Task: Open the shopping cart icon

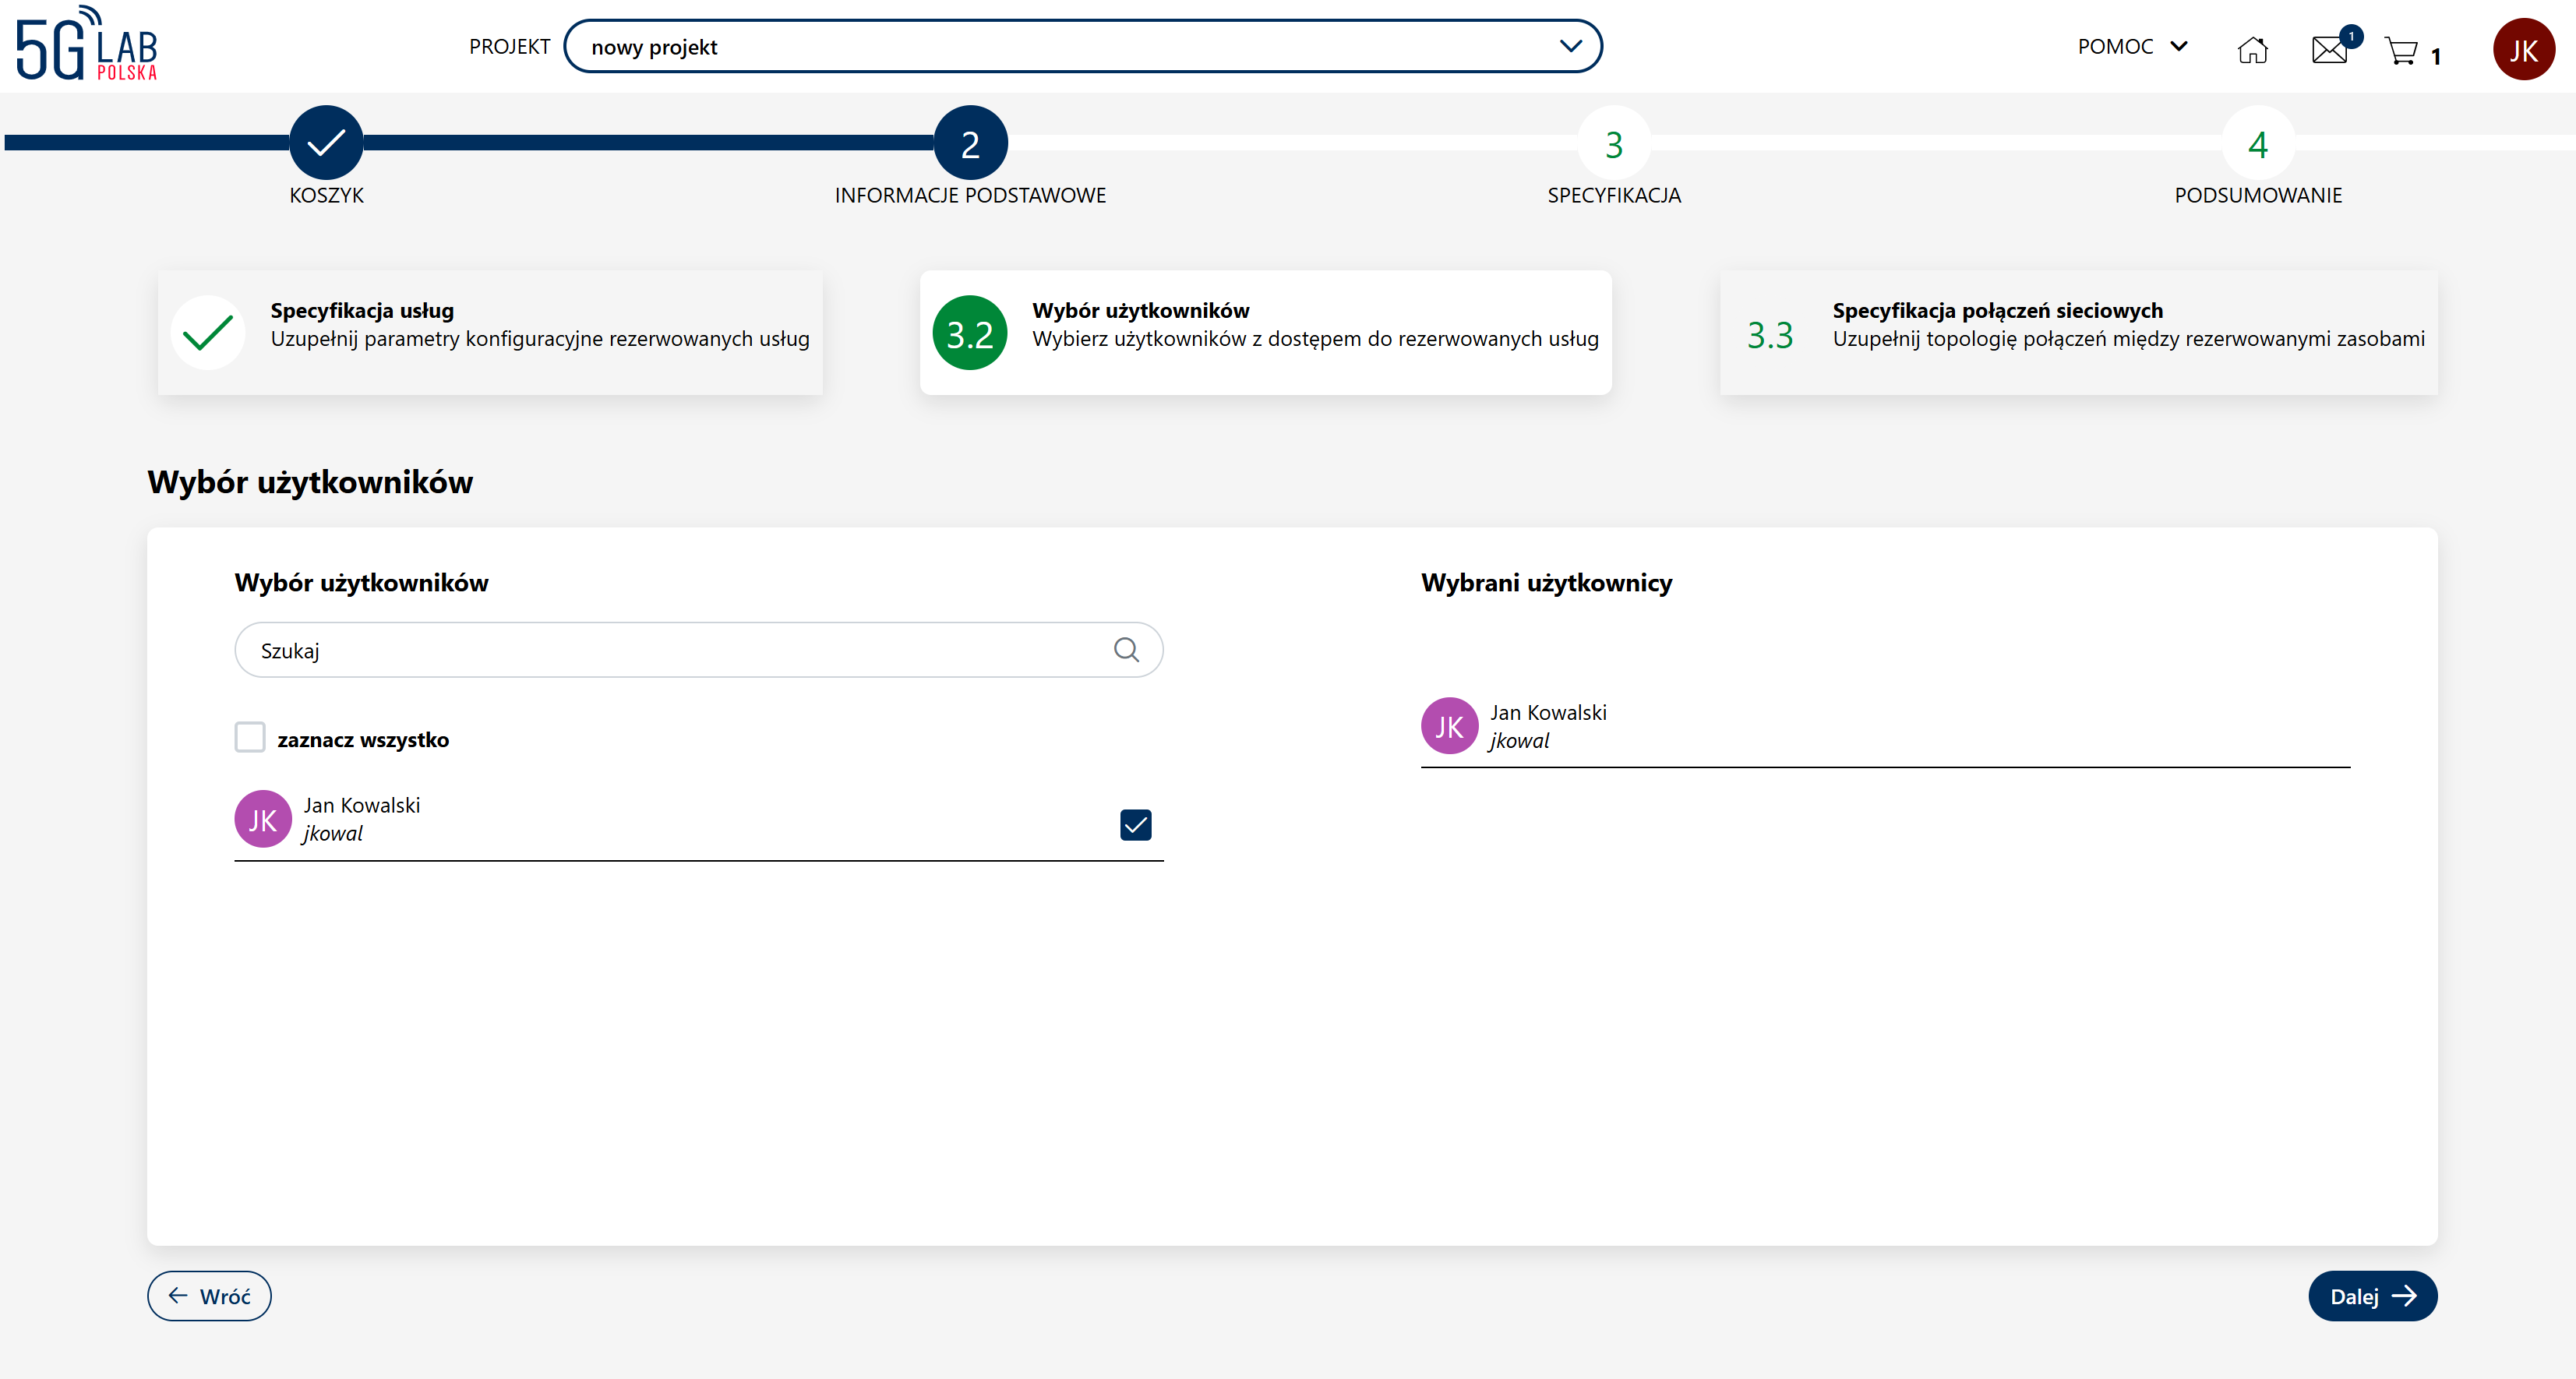Action: [x=2402, y=50]
